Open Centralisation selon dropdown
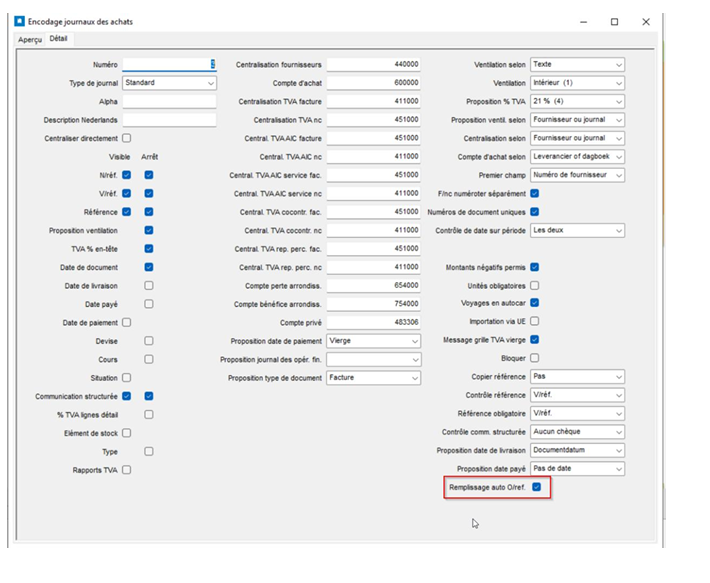 [577, 138]
